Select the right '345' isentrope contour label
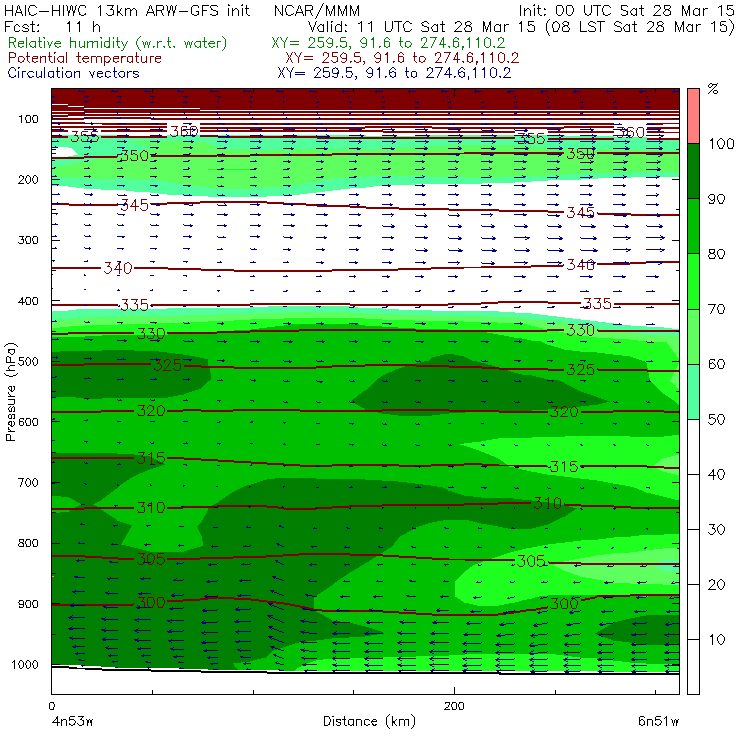The height and width of the screenshot is (740, 740). [x=580, y=213]
